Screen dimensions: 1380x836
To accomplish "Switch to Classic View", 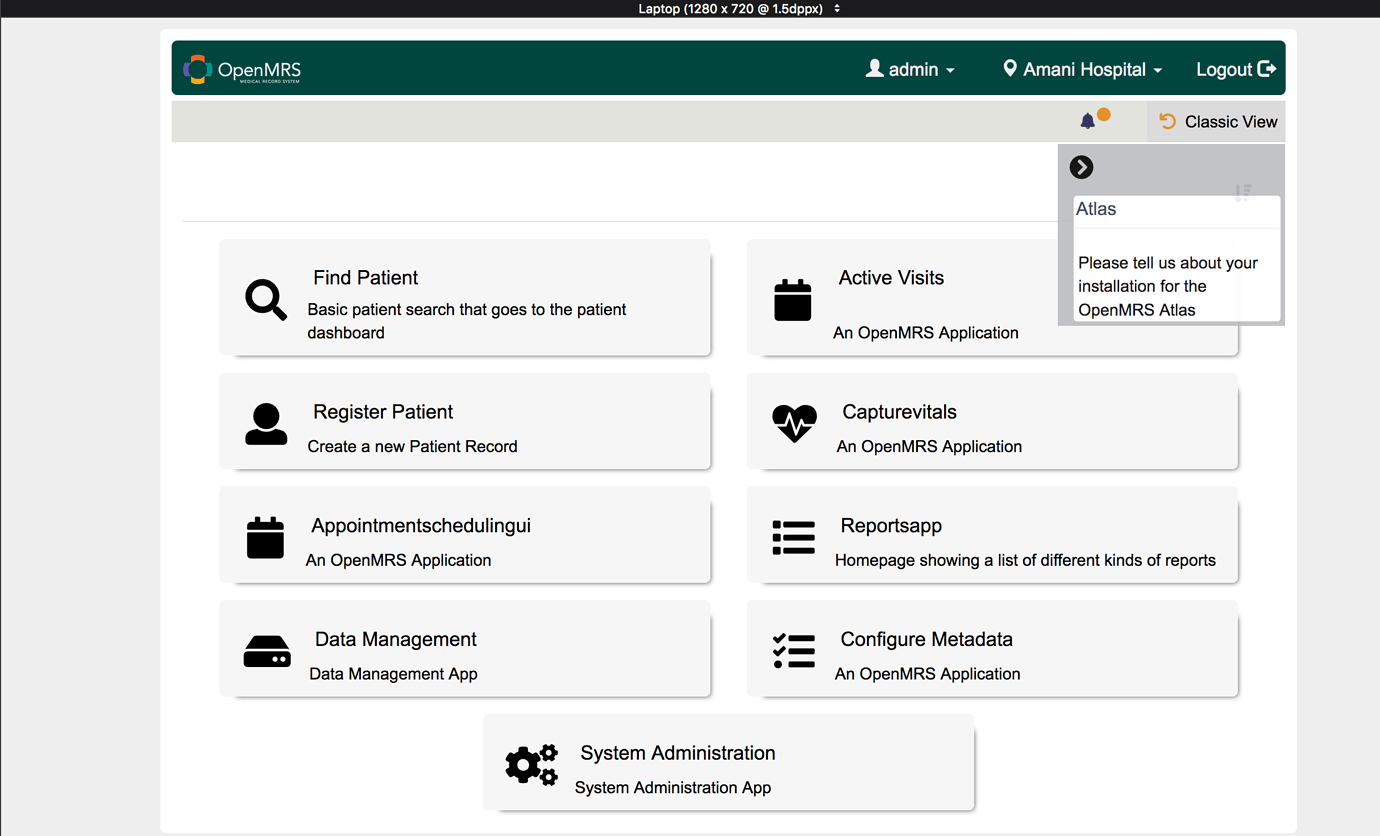I will (x=1216, y=121).
